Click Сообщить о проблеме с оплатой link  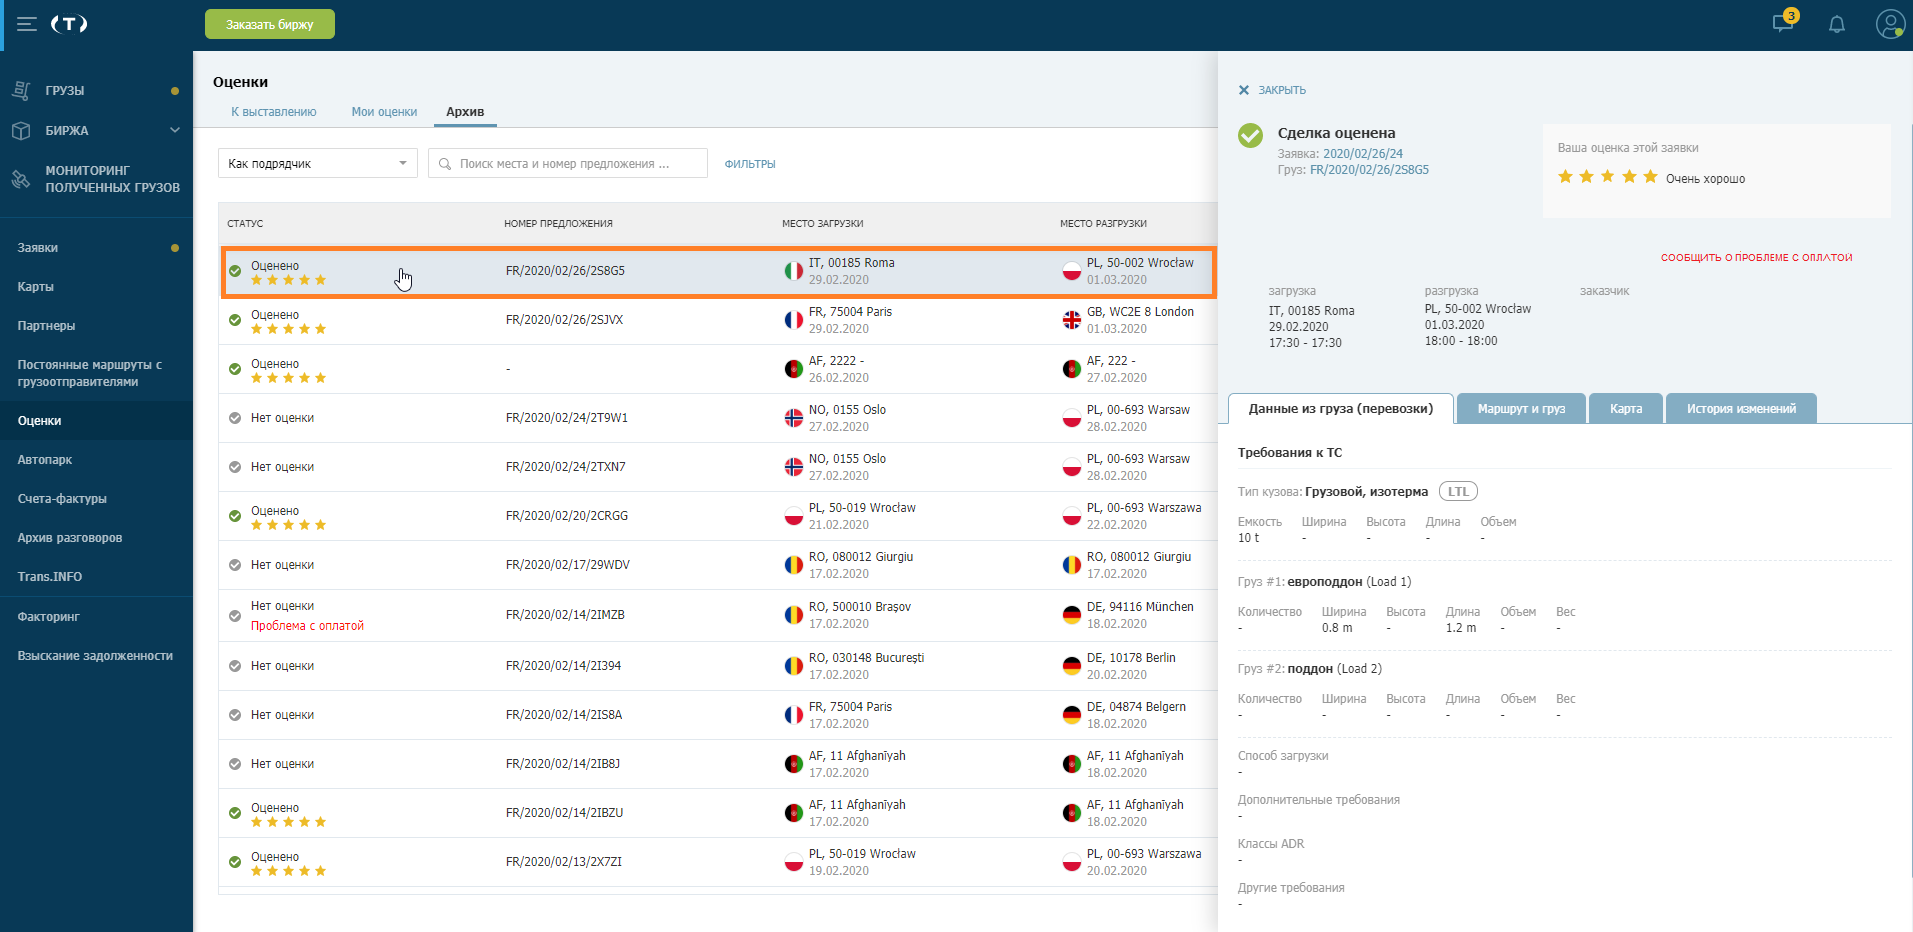pos(1757,258)
